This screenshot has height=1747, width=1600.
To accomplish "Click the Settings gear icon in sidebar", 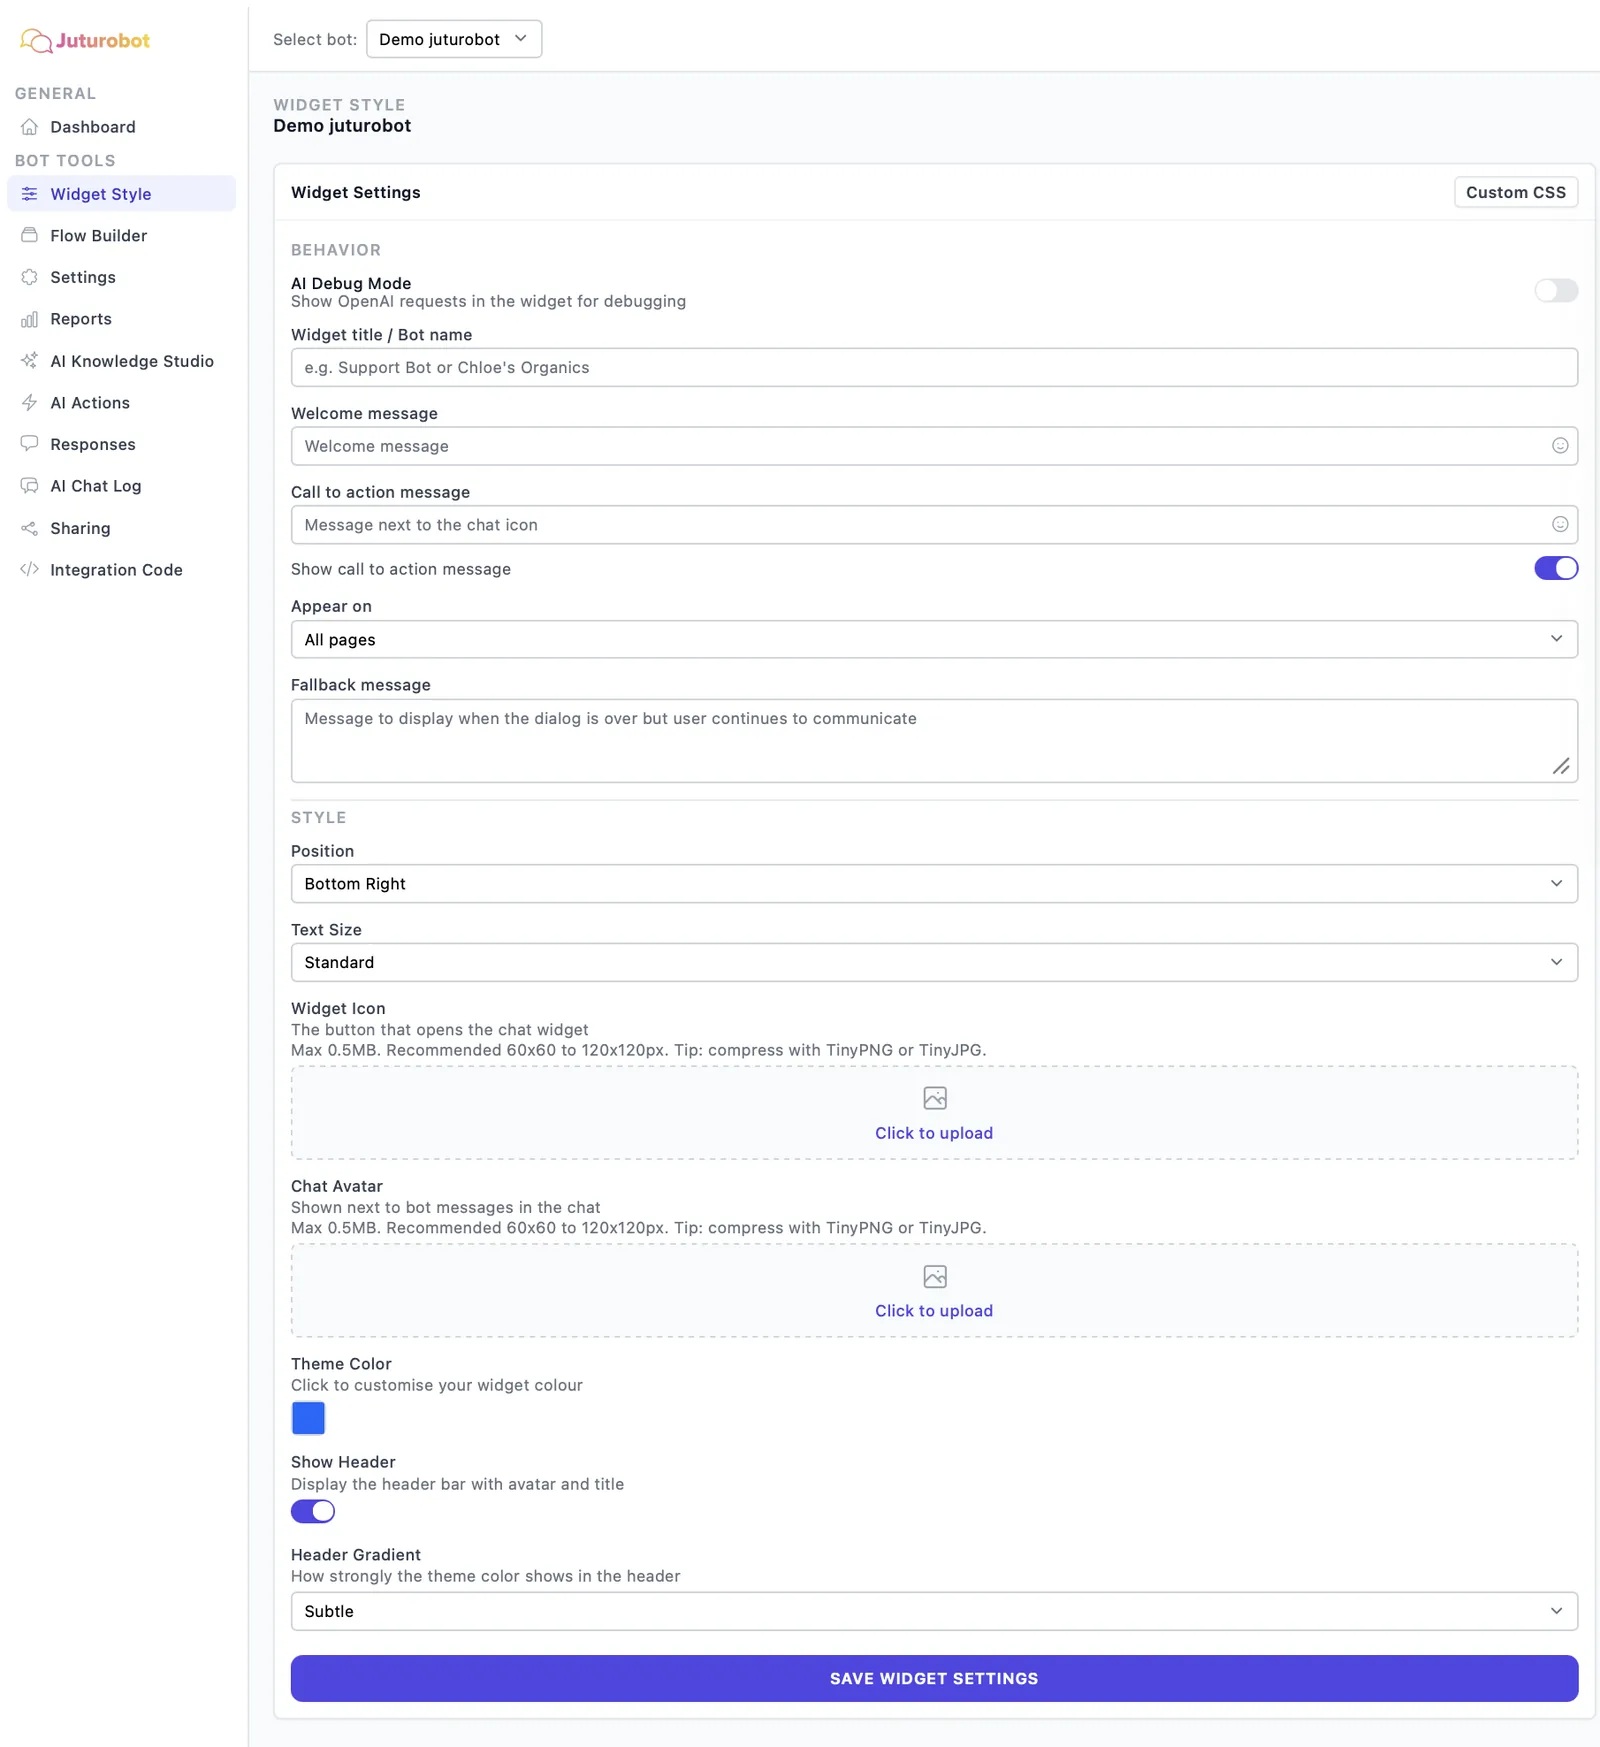I will pyautogui.click(x=30, y=277).
